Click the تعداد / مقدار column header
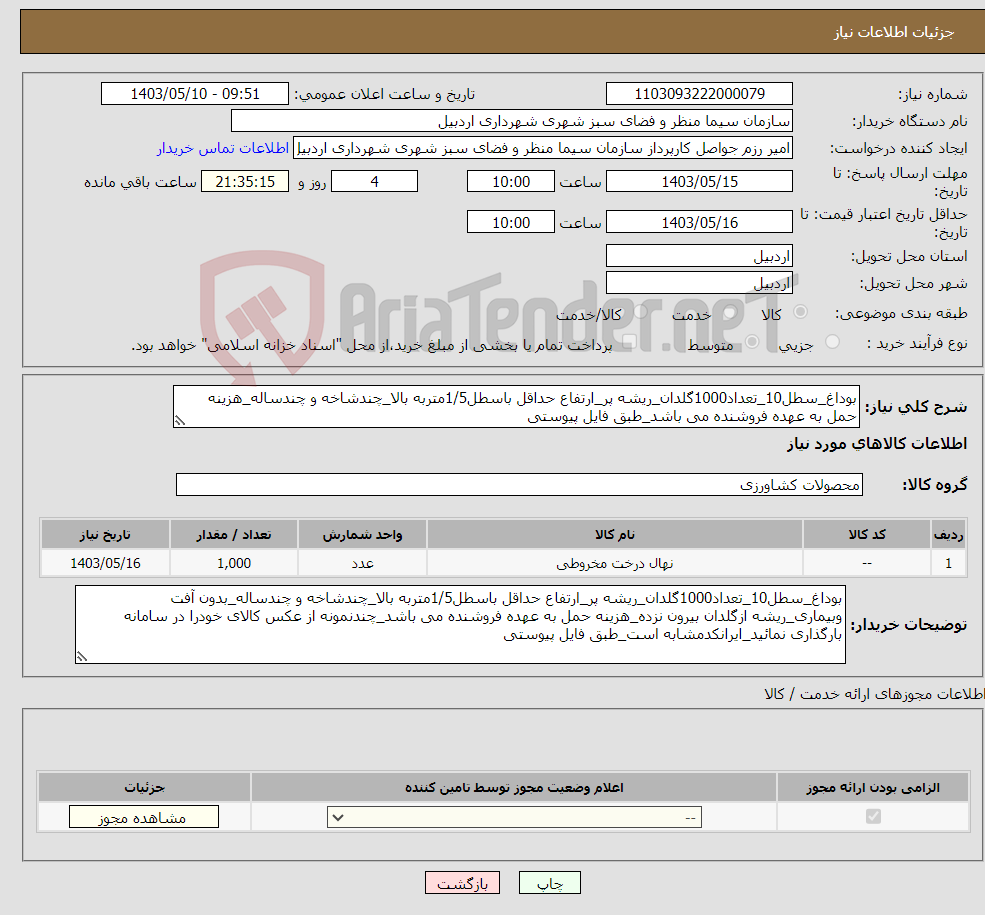Screen dimensions: 985x915 [234, 534]
